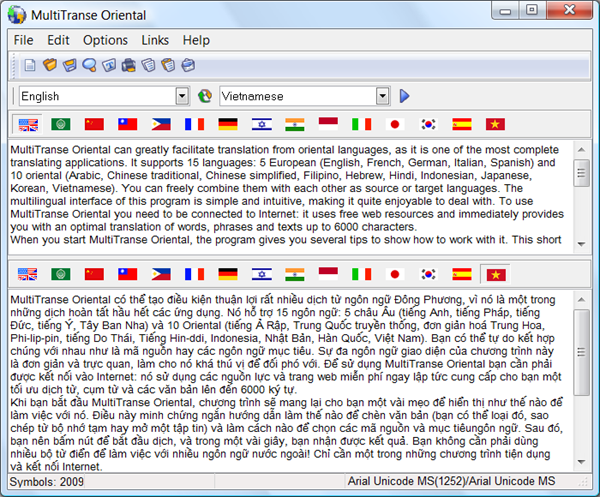Choose Taiwan flag as target language
The width and height of the screenshot is (600, 497).
click(128, 274)
